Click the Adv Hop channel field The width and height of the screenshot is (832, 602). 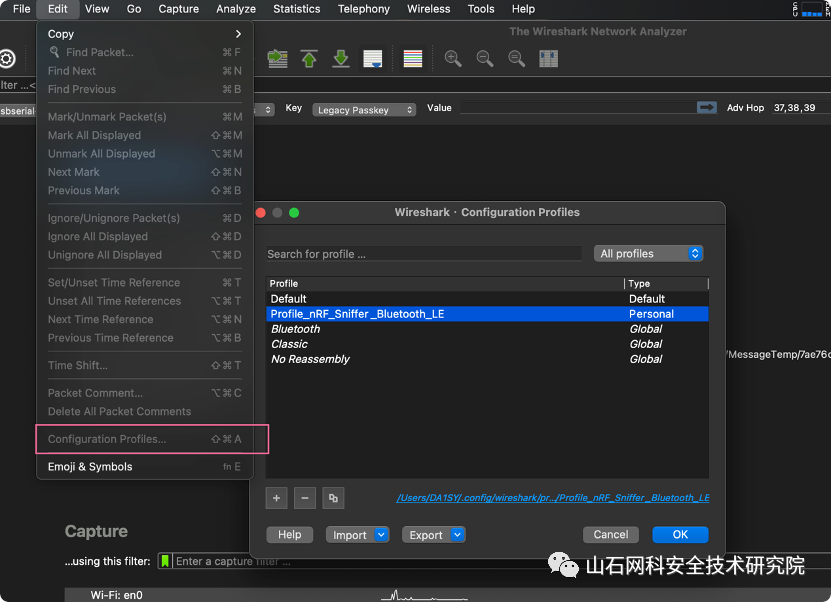799,108
